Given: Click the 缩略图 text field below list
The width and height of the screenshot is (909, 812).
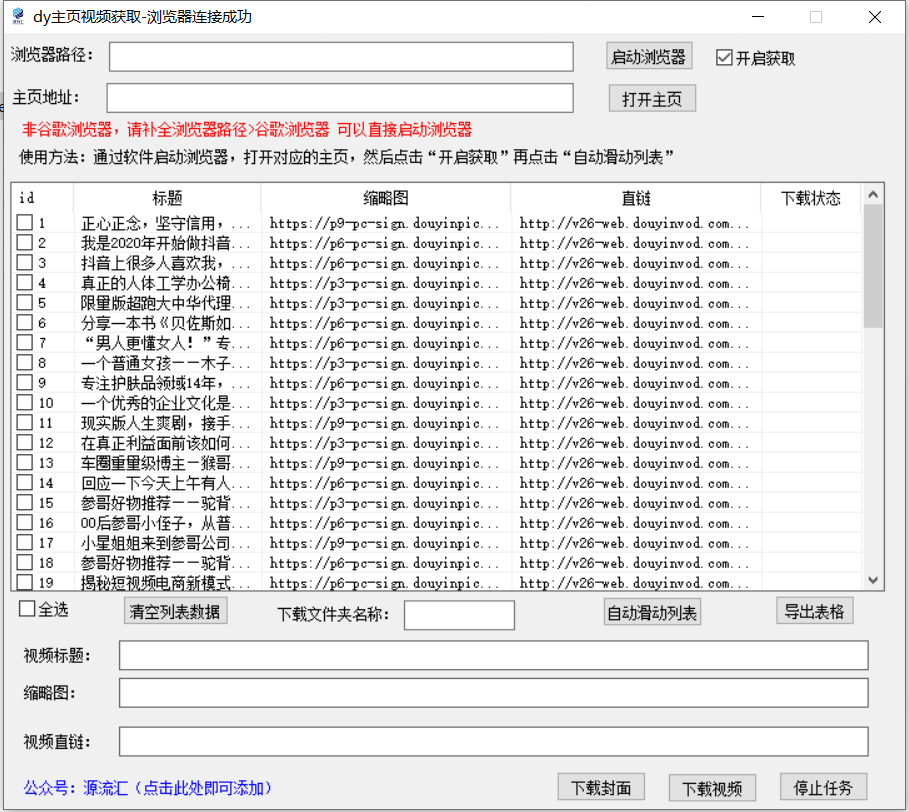Looking at the screenshot, I should [x=493, y=693].
